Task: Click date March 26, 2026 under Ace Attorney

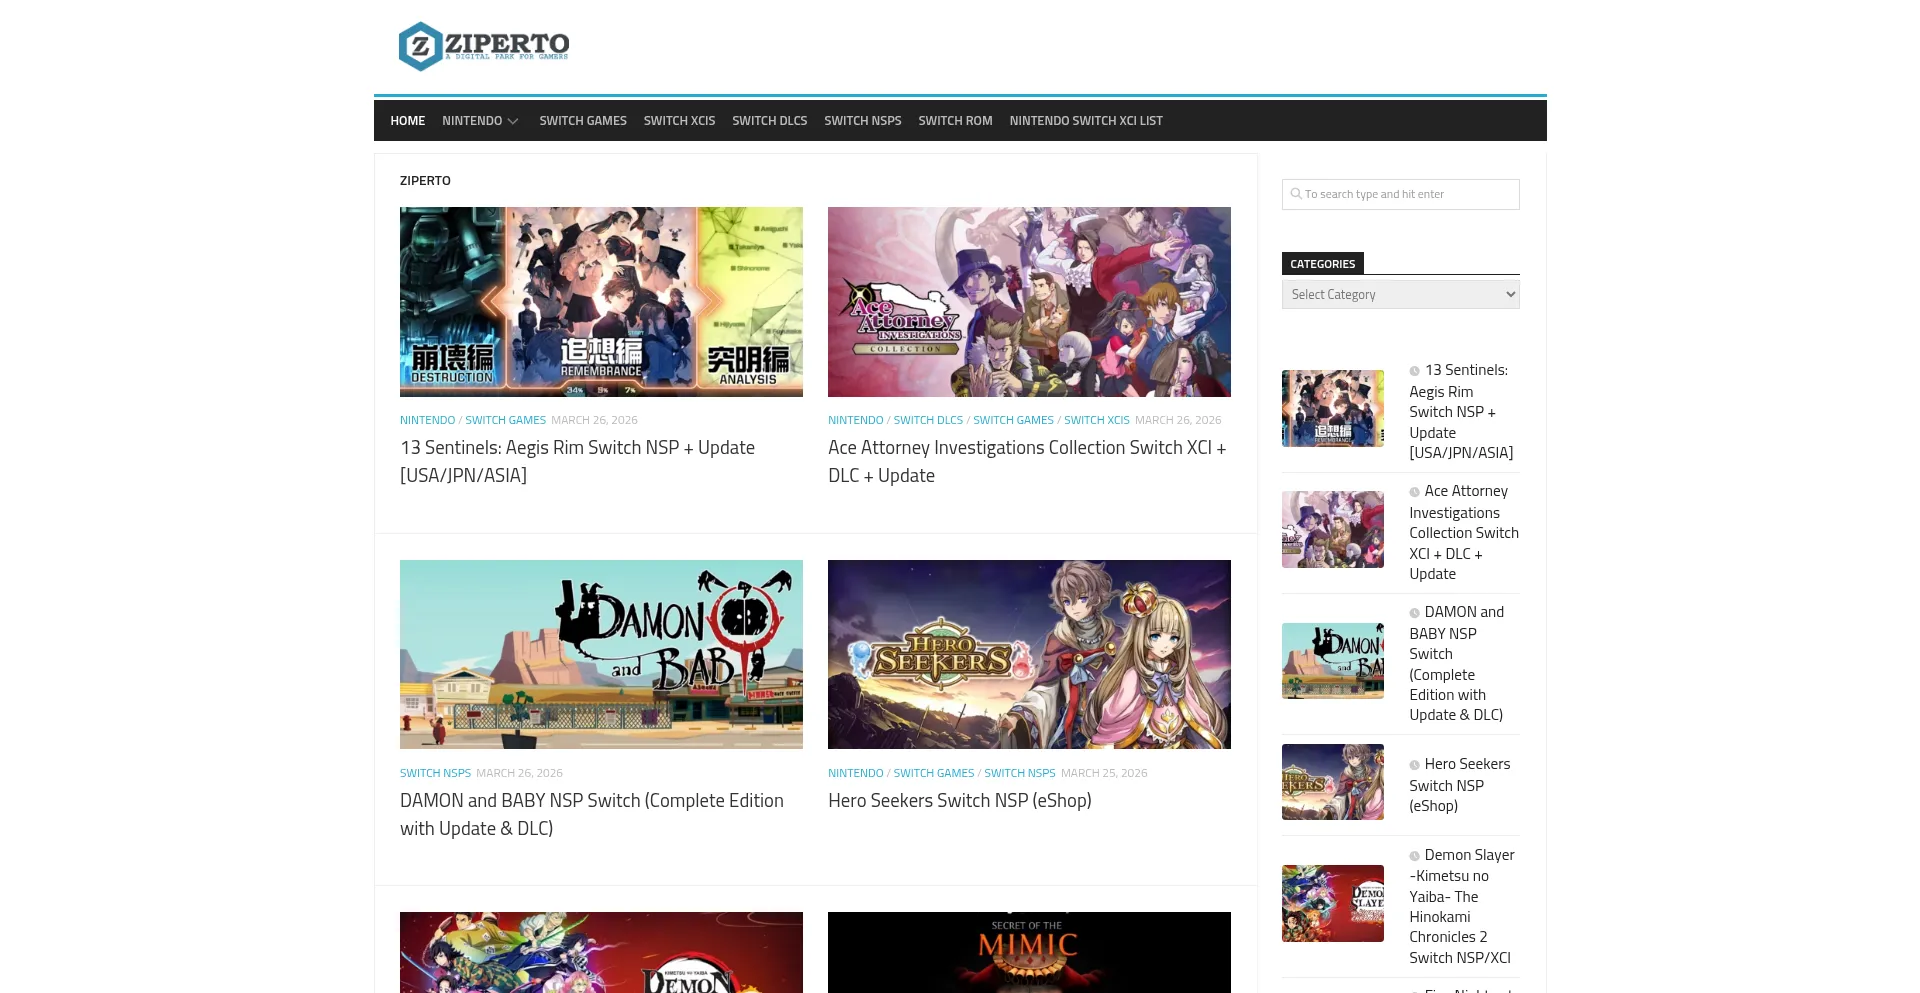Action: (1178, 420)
